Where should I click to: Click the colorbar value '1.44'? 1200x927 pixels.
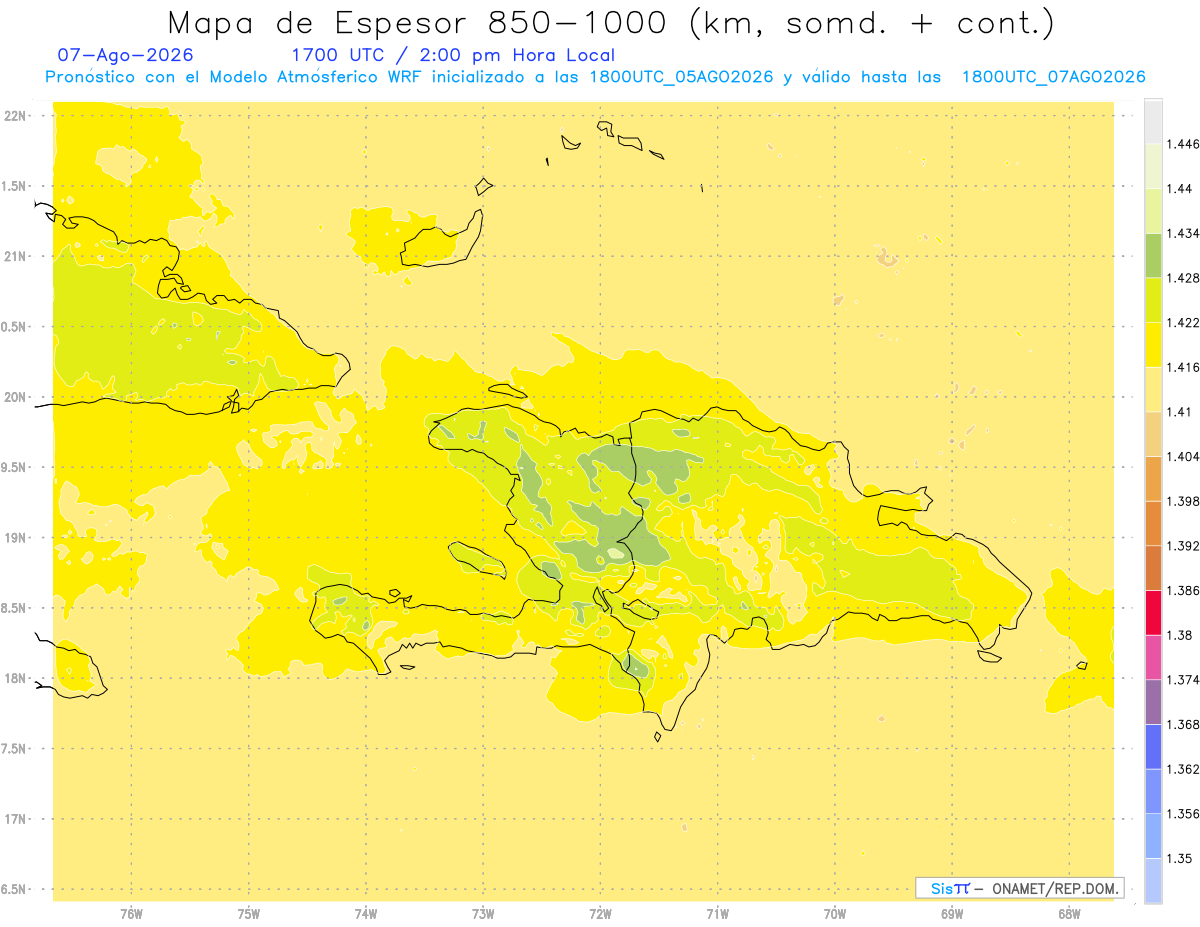click(x=1179, y=189)
